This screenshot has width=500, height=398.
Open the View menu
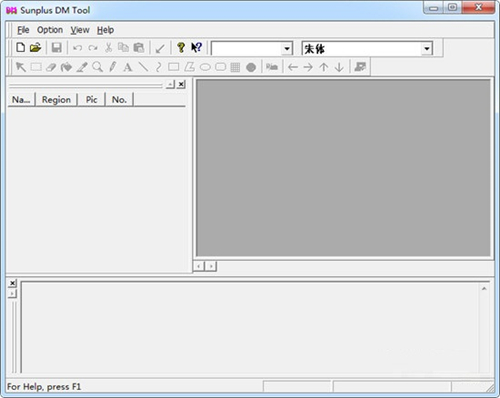pyautogui.click(x=80, y=30)
